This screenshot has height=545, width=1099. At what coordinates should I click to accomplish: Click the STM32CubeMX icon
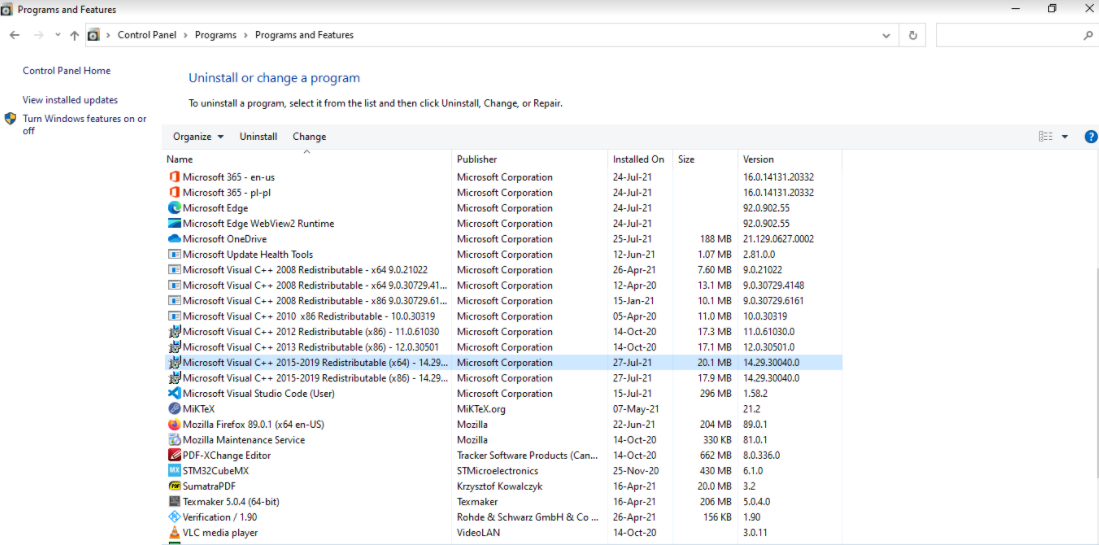coord(175,471)
